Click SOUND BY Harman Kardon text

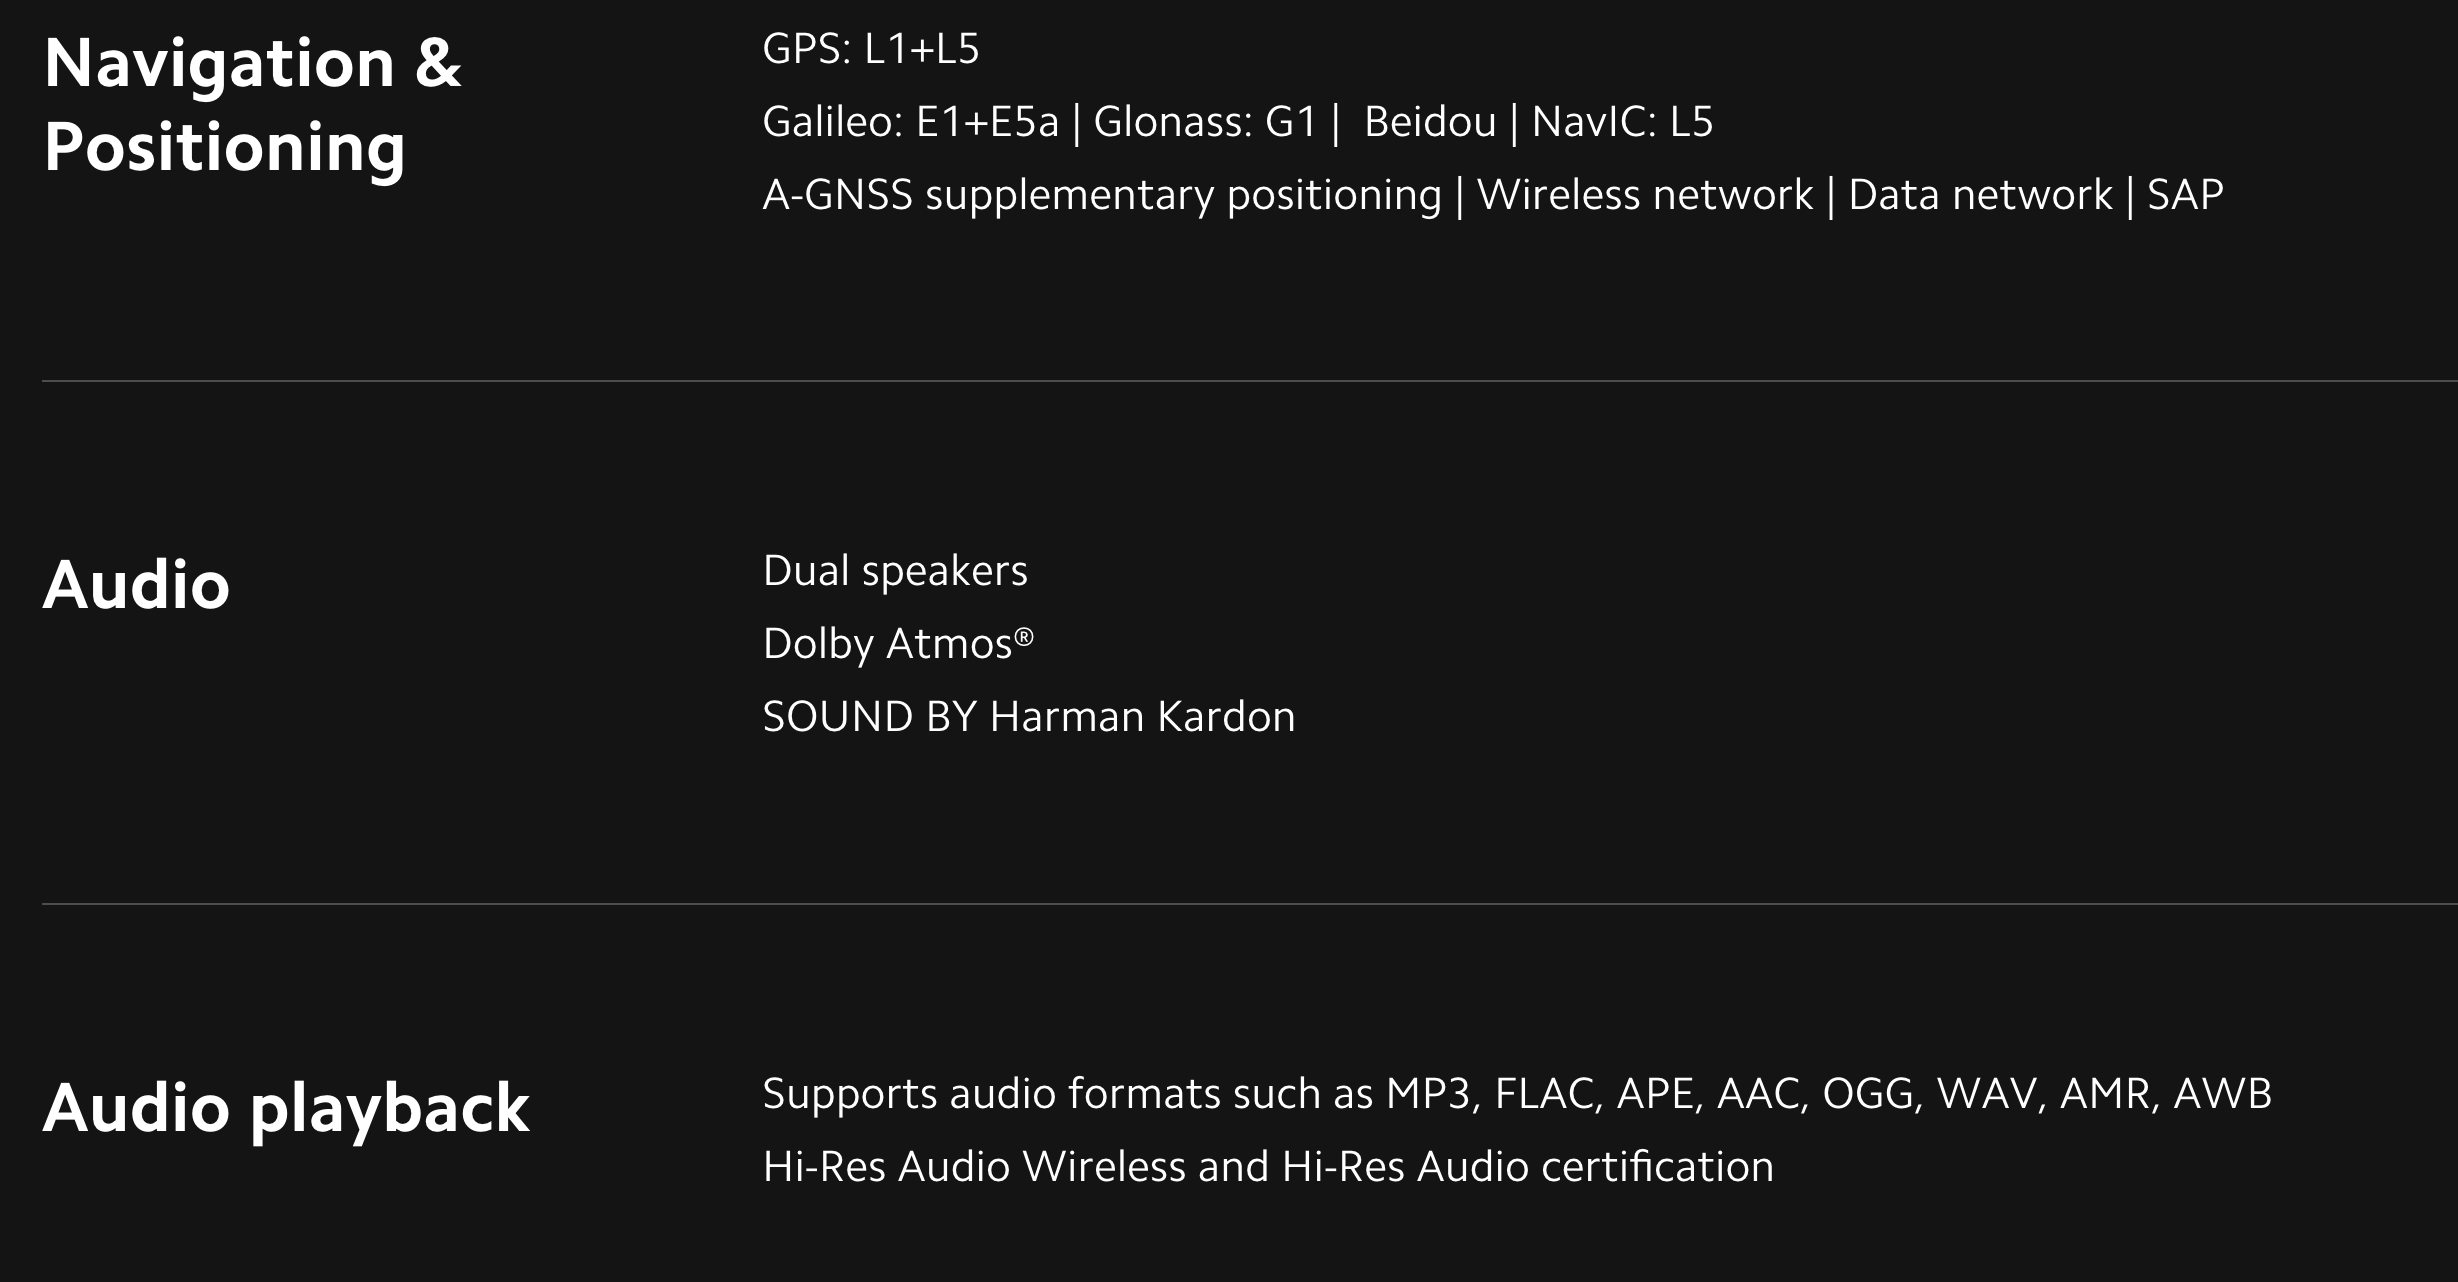1029,717
